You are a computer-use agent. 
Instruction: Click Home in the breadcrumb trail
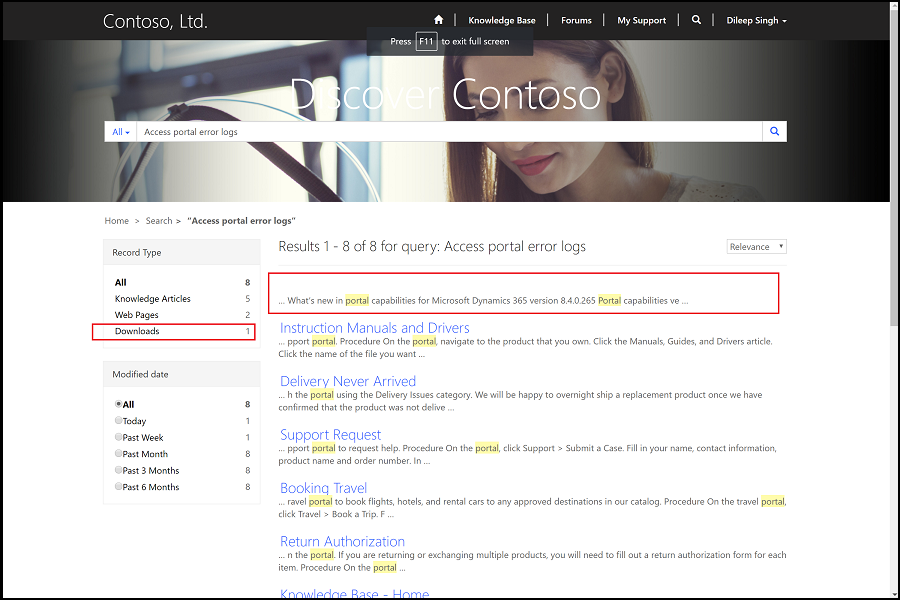pyautogui.click(x=116, y=220)
